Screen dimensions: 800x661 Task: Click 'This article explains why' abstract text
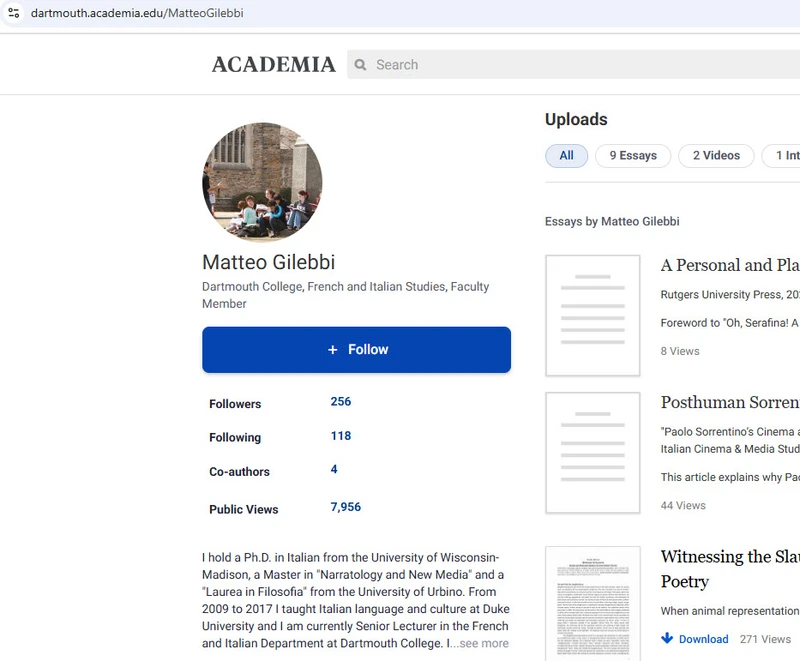(x=730, y=477)
